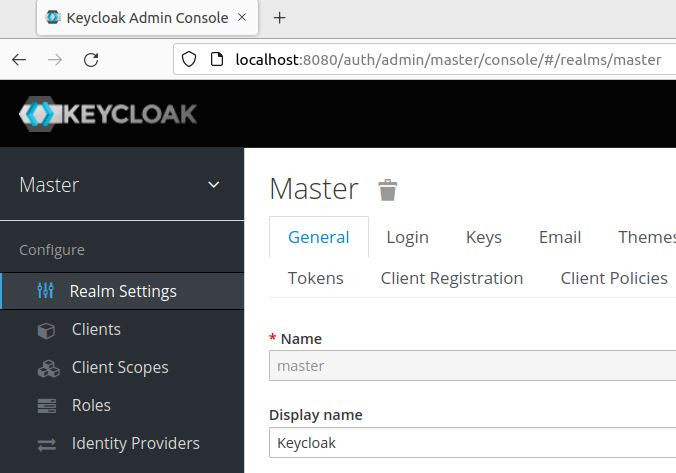Expand the Master realm selector chevron
The image size is (676, 473).
click(213, 185)
